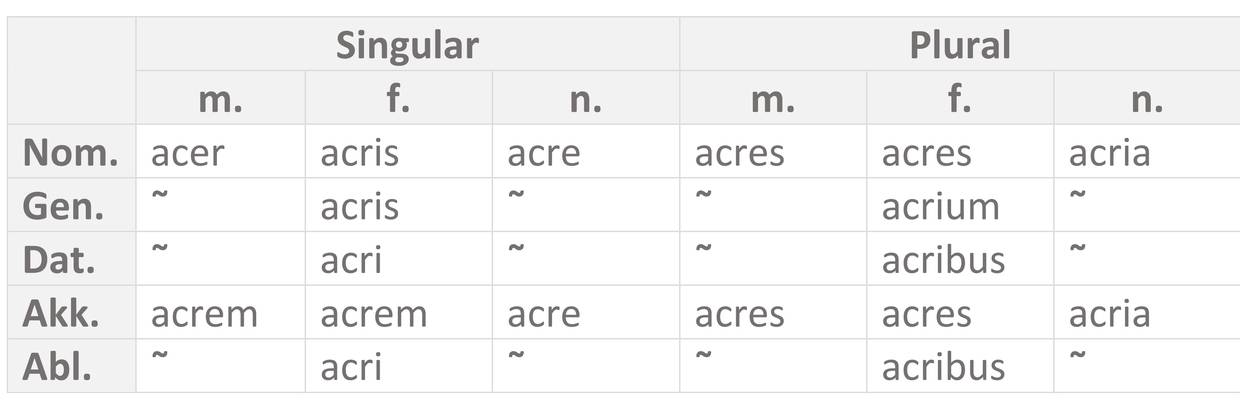Viewport: 1240px width, 410px height.
Task: Click 'acria' in the Nom. row
Action: [x=1109, y=153]
